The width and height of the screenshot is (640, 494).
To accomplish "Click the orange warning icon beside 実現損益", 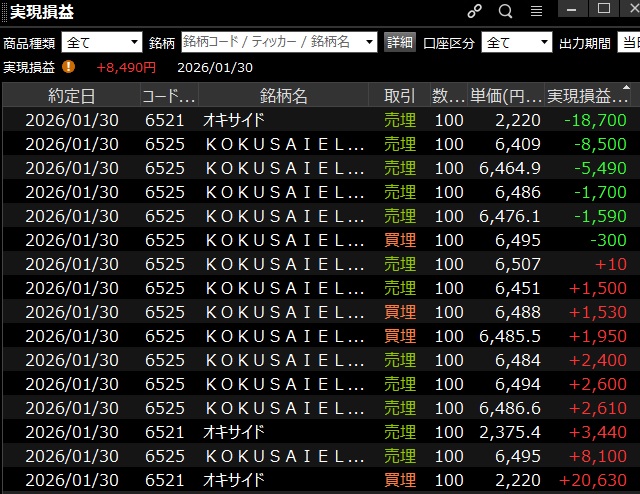I will (69, 67).
